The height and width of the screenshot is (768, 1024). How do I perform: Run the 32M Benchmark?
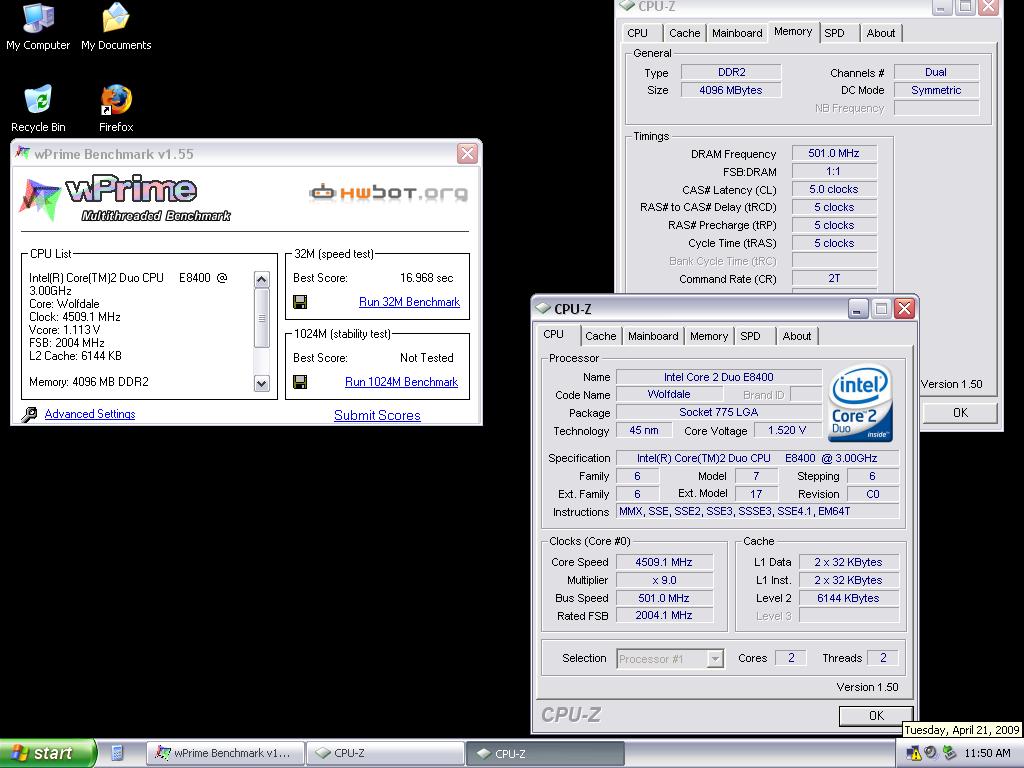pyautogui.click(x=409, y=302)
